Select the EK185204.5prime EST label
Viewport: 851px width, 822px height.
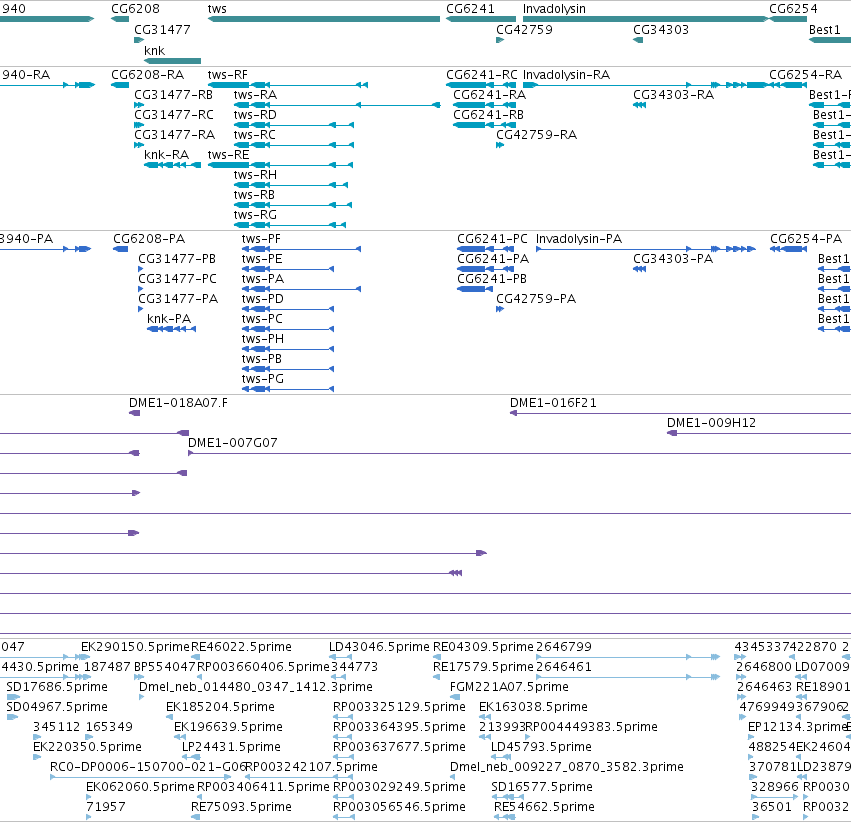click(x=220, y=707)
